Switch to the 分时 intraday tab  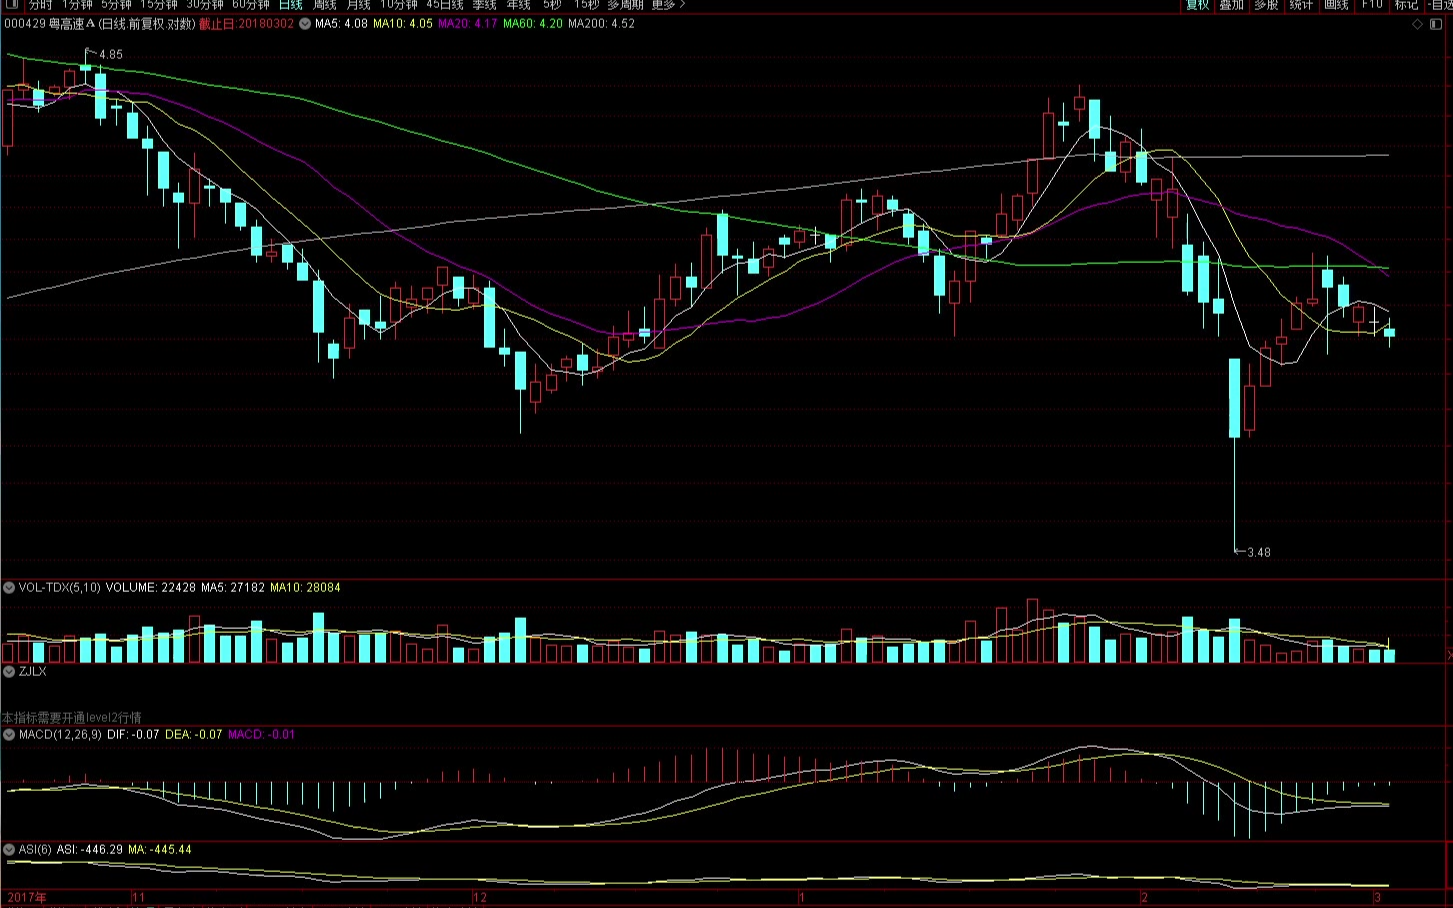pyautogui.click(x=40, y=5)
